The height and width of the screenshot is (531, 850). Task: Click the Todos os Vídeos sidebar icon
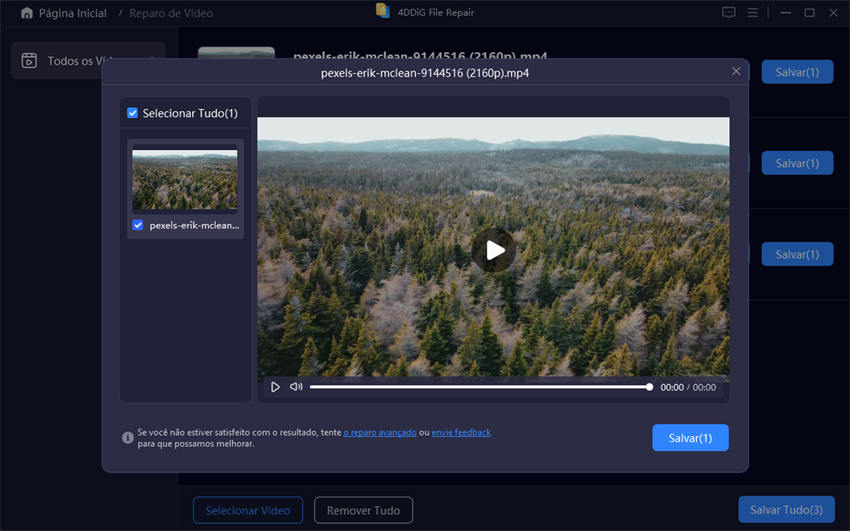point(29,61)
